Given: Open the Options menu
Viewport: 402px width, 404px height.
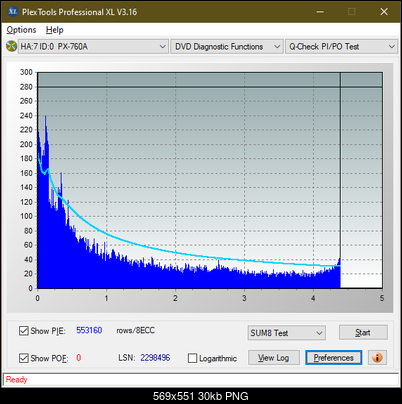Looking at the screenshot, I should coord(21,30).
